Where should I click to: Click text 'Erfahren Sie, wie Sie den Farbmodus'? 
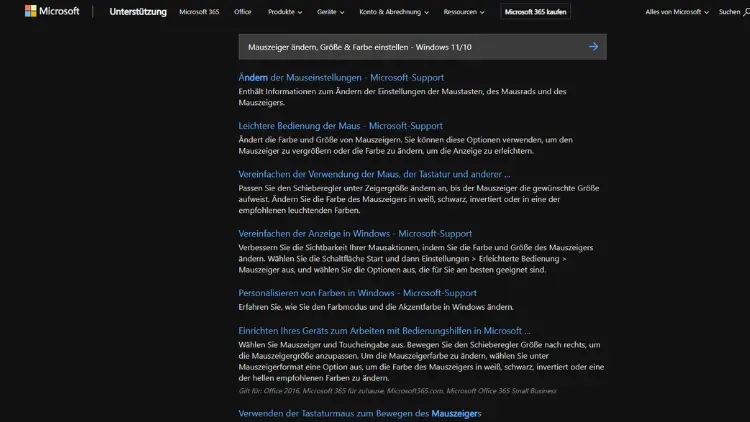pyautogui.click(x=303, y=306)
